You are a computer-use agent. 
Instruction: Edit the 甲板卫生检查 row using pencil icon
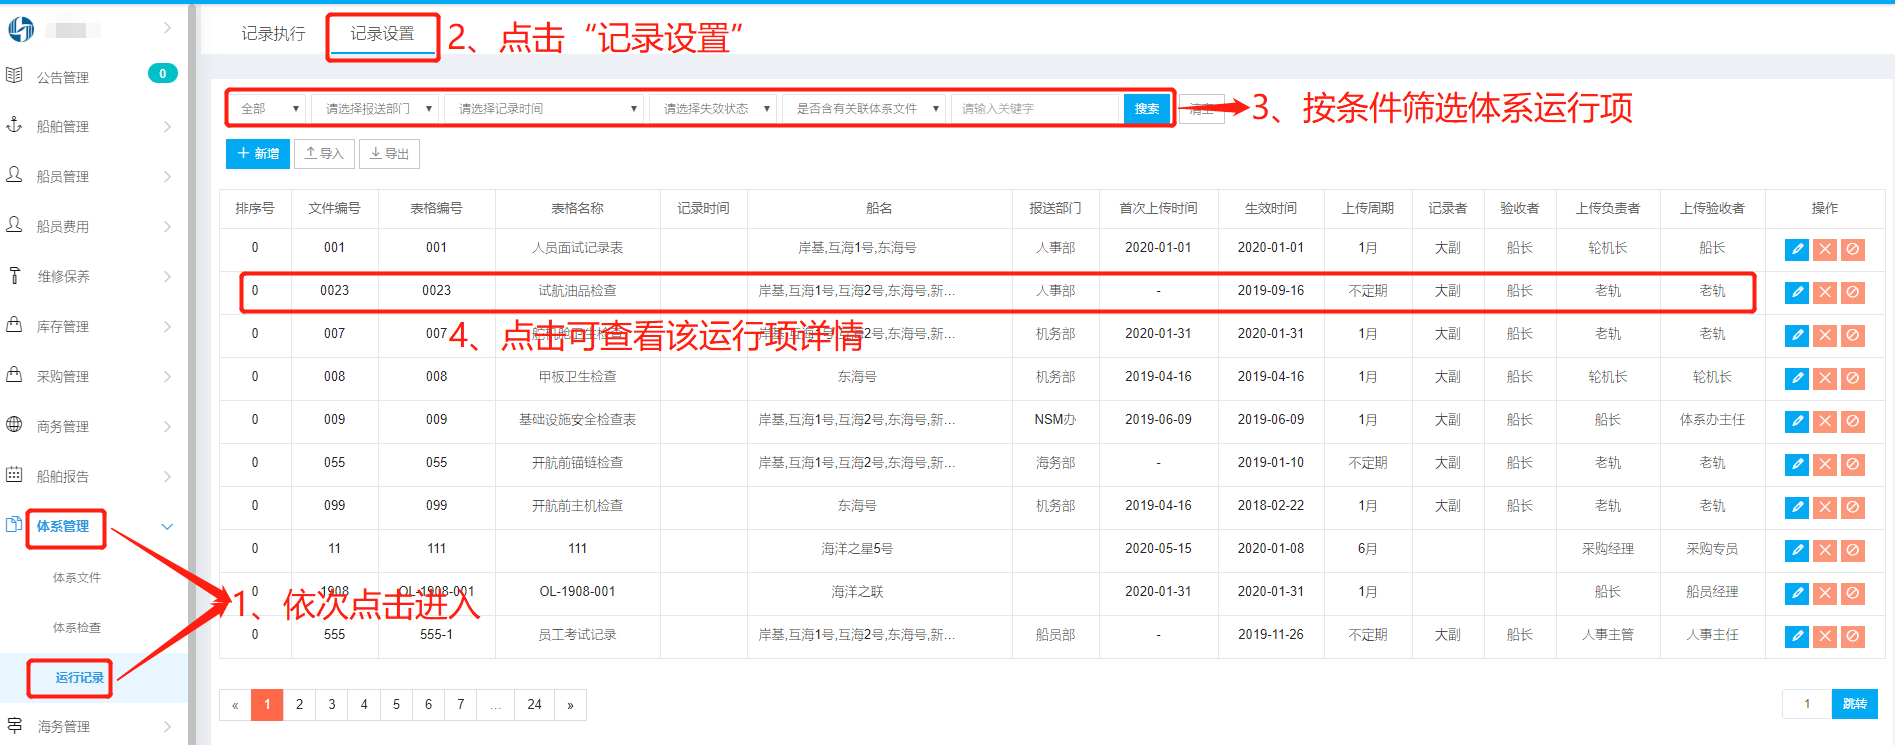pyautogui.click(x=1796, y=378)
